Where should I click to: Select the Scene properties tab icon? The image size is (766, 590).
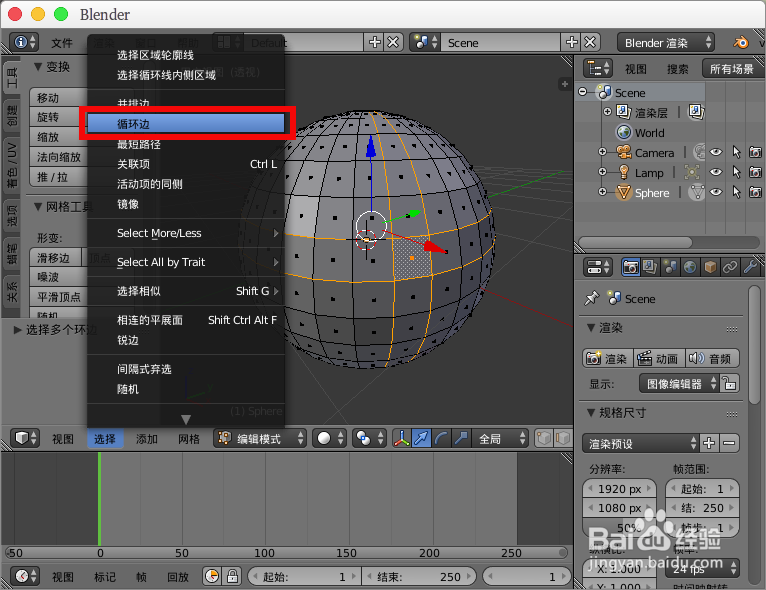click(670, 267)
